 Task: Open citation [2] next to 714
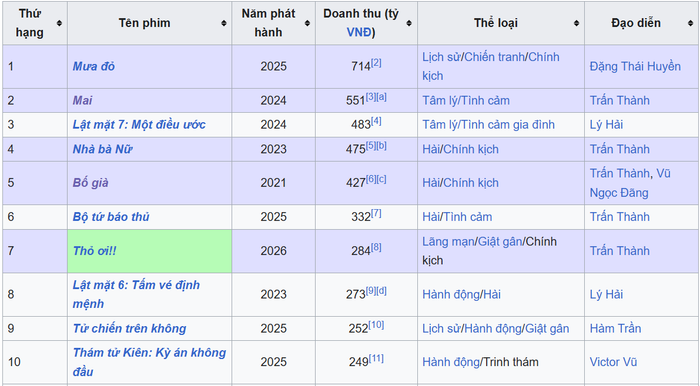click(376, 63)
